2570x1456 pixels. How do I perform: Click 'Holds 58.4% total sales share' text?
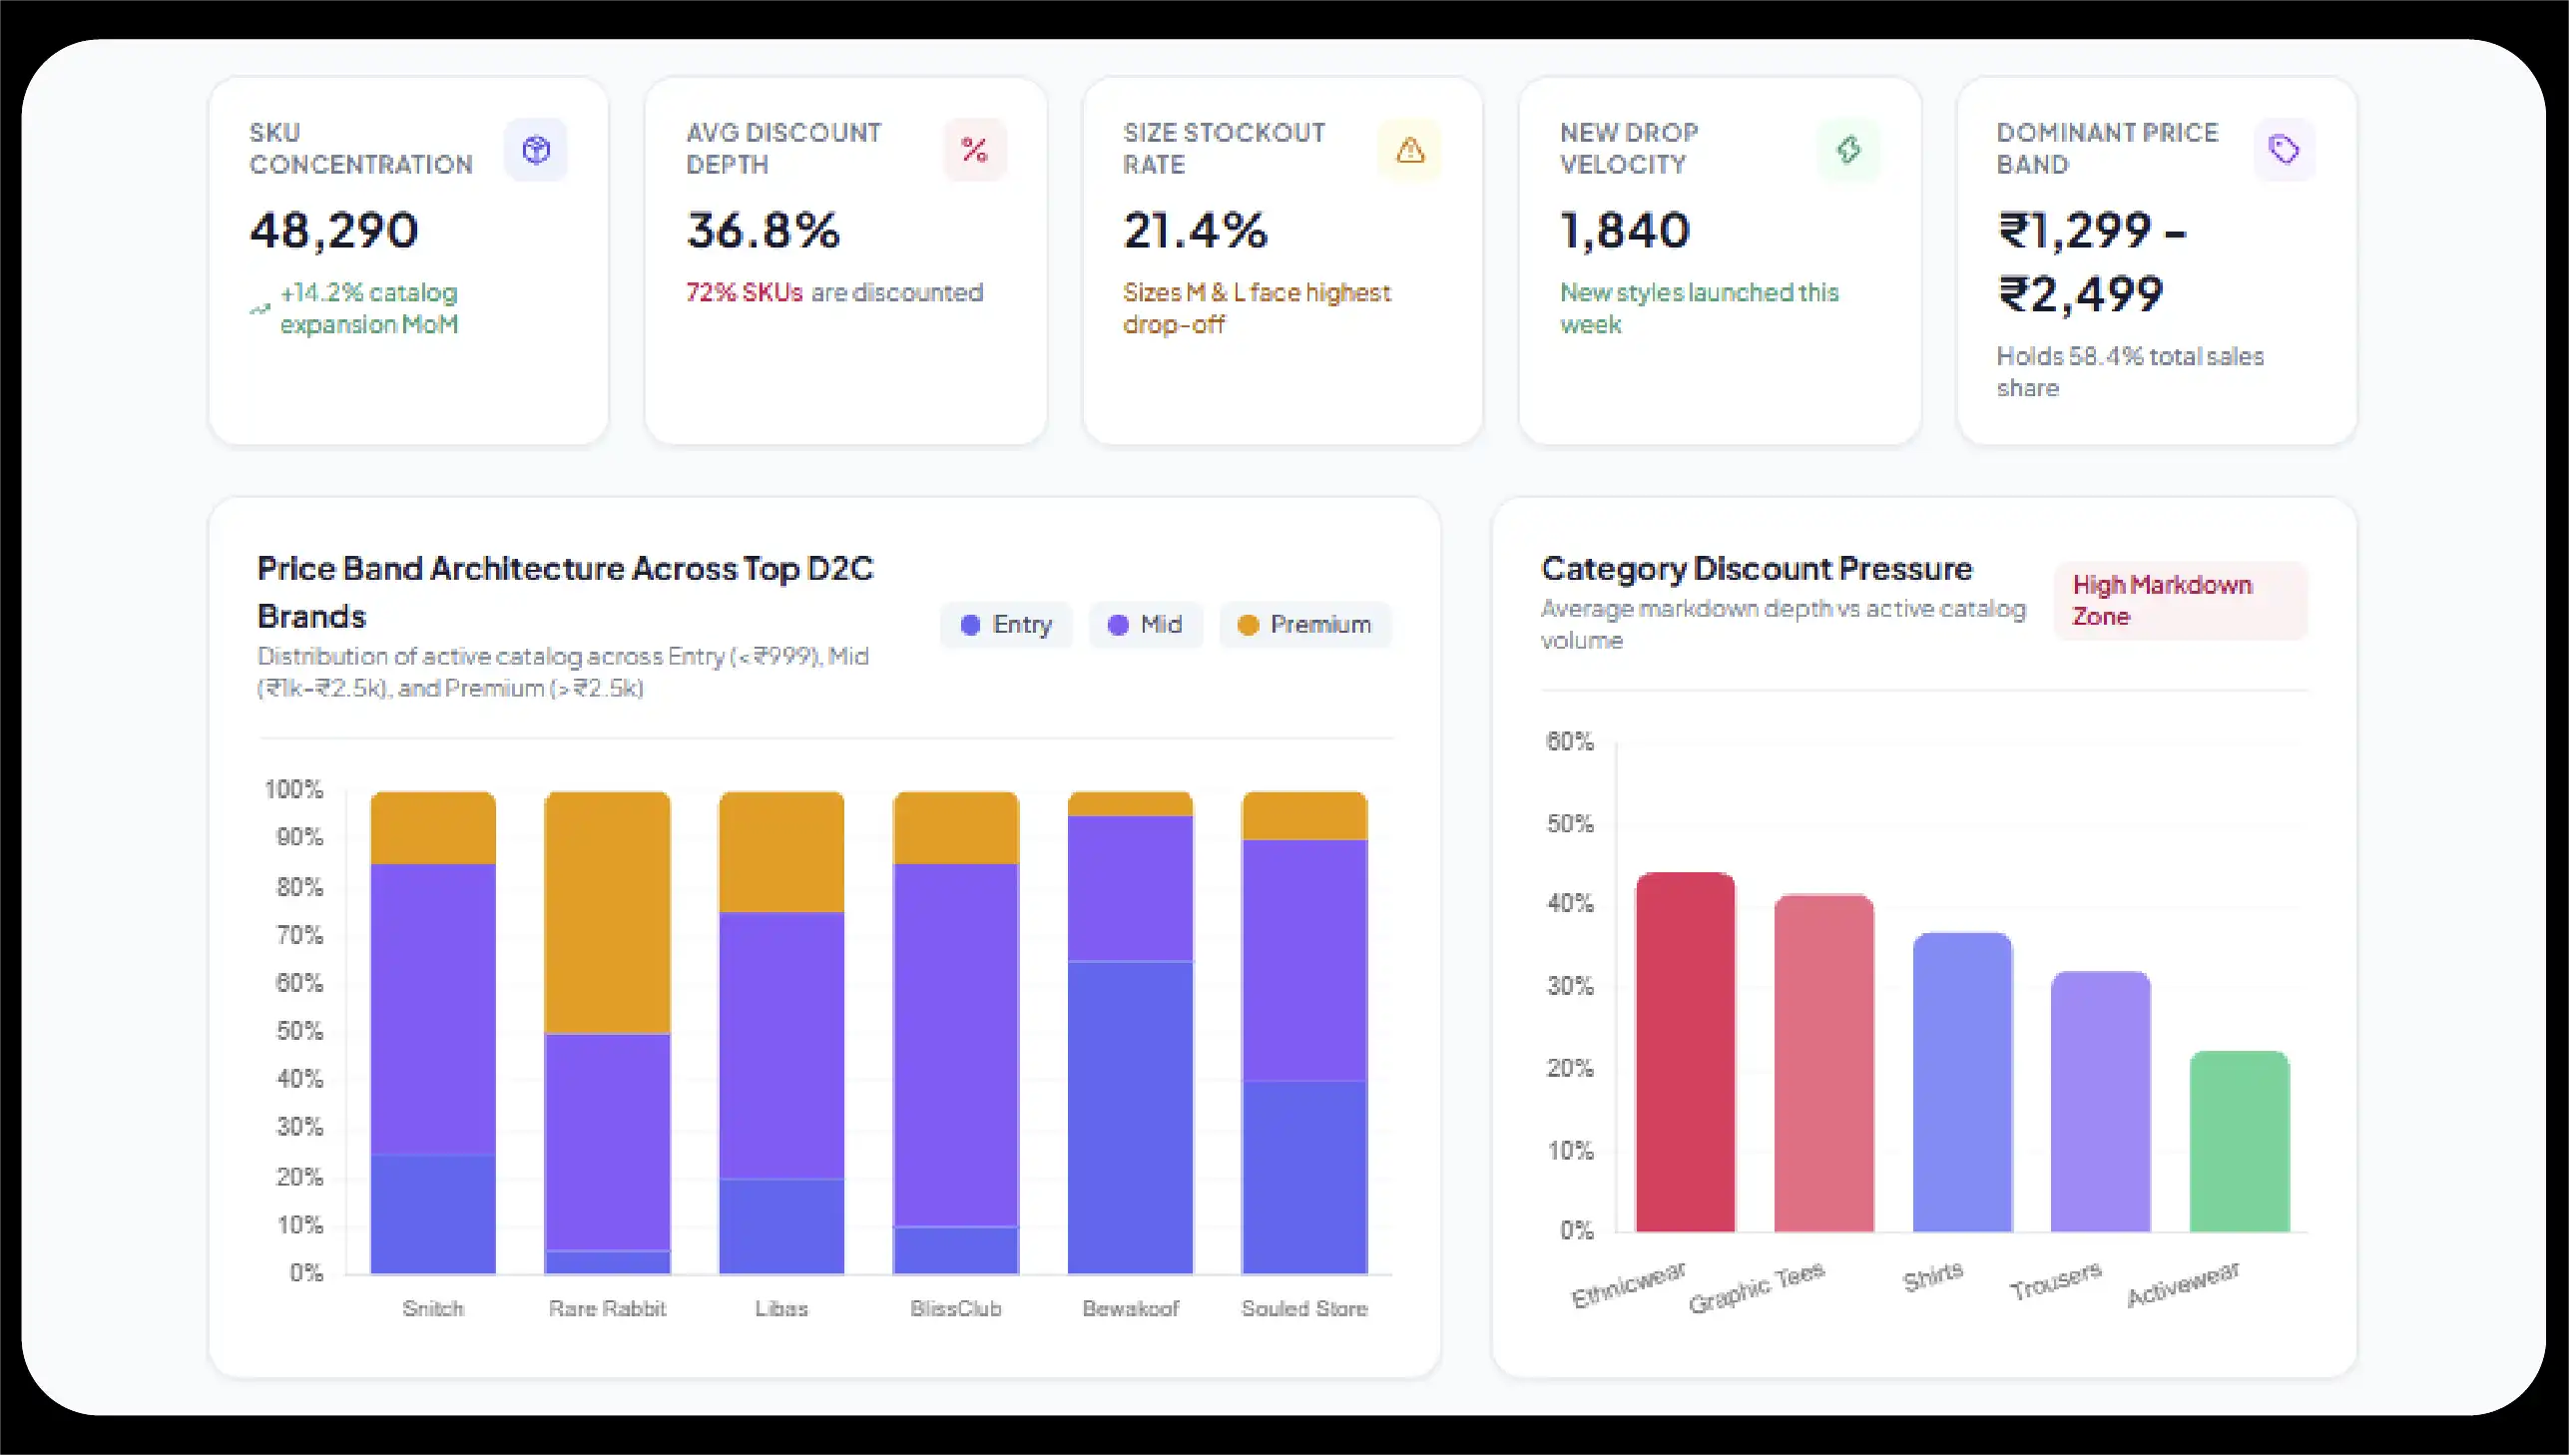click(2130, 372)
